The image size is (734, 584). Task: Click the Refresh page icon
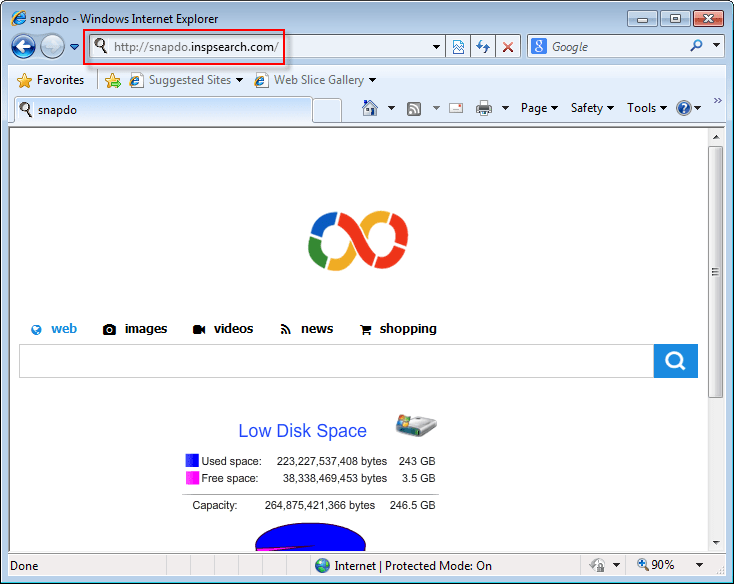pos(483,47)
